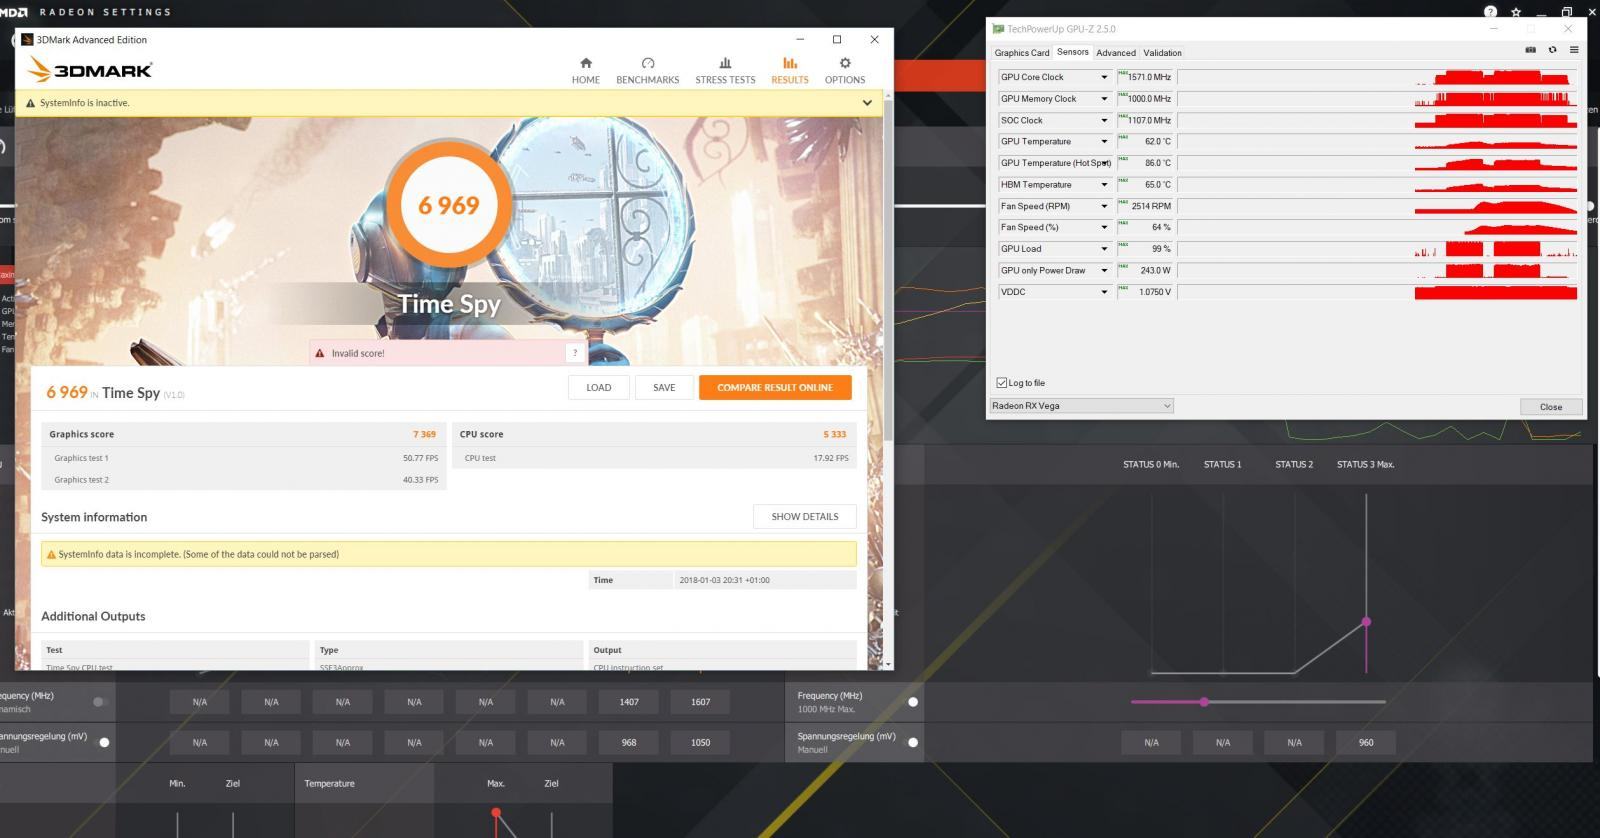Toggle GPU Frequency dynamic switch in Radeon Settings
The height and width of the screenshot is (838, 1600).
100,702
